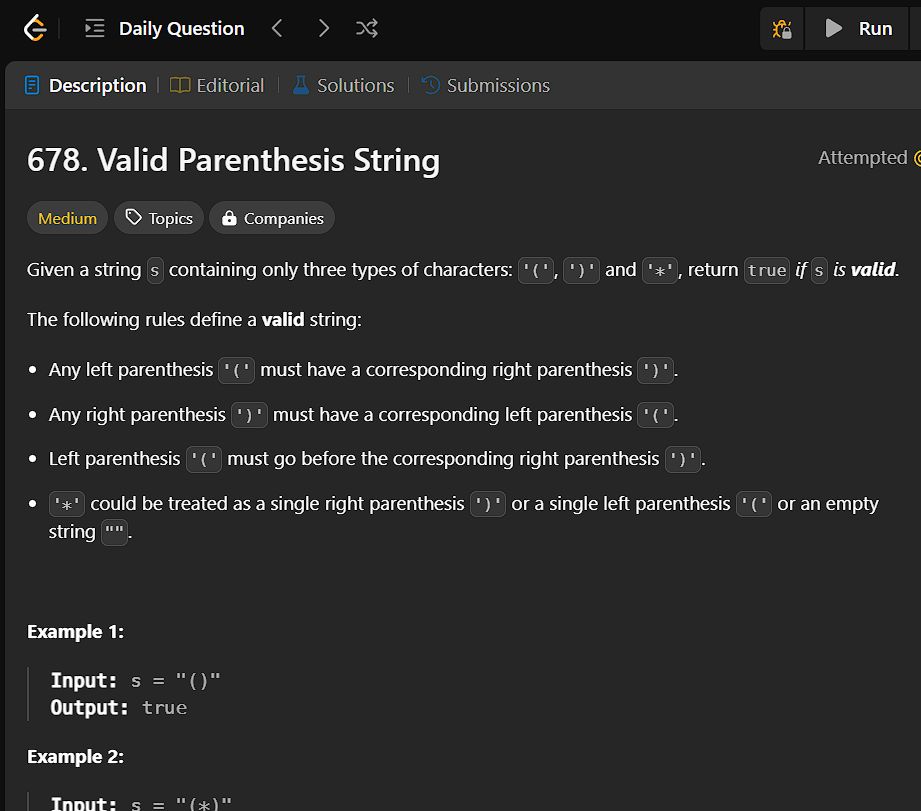The image size is (921, 811).
Task: Open the Daily Question problem list
Action: coord(95,29)
